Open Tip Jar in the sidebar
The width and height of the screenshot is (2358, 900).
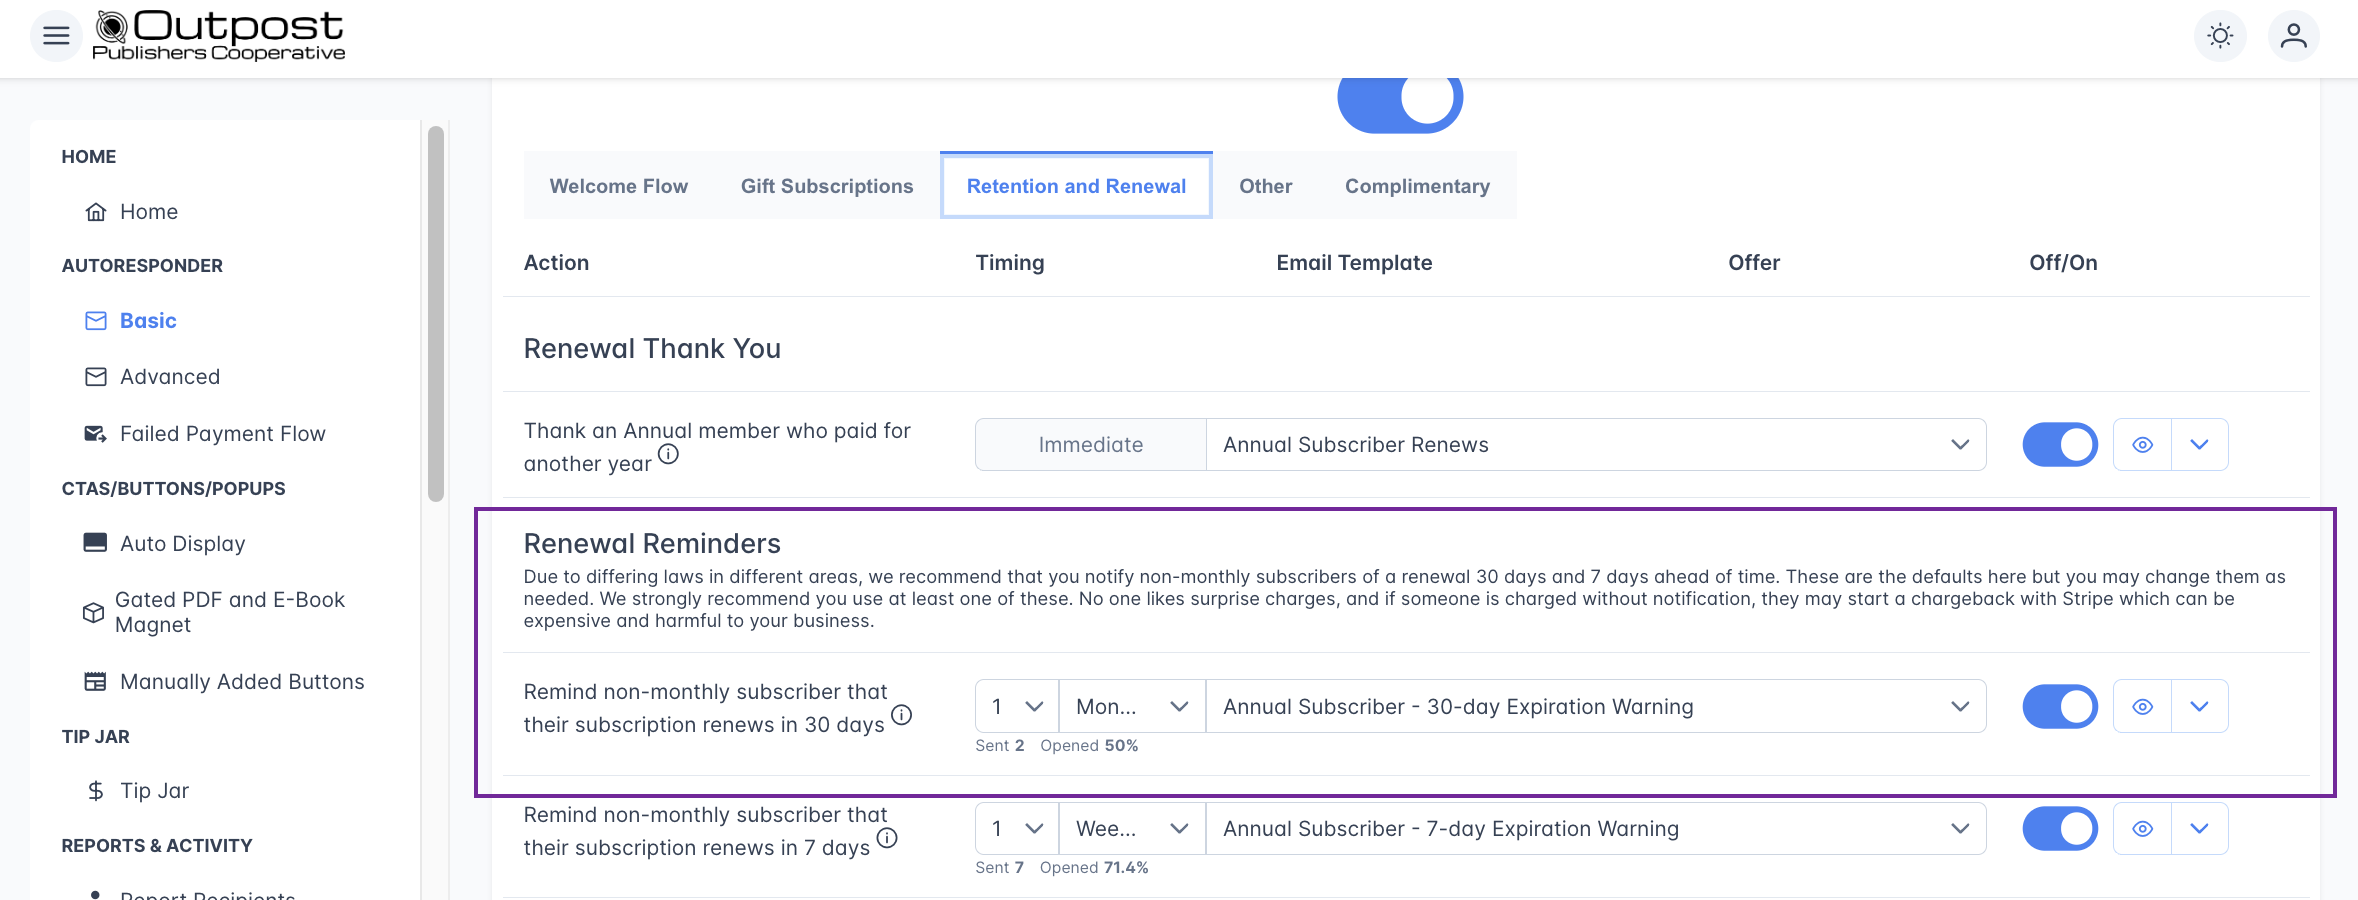click(154, 791)
